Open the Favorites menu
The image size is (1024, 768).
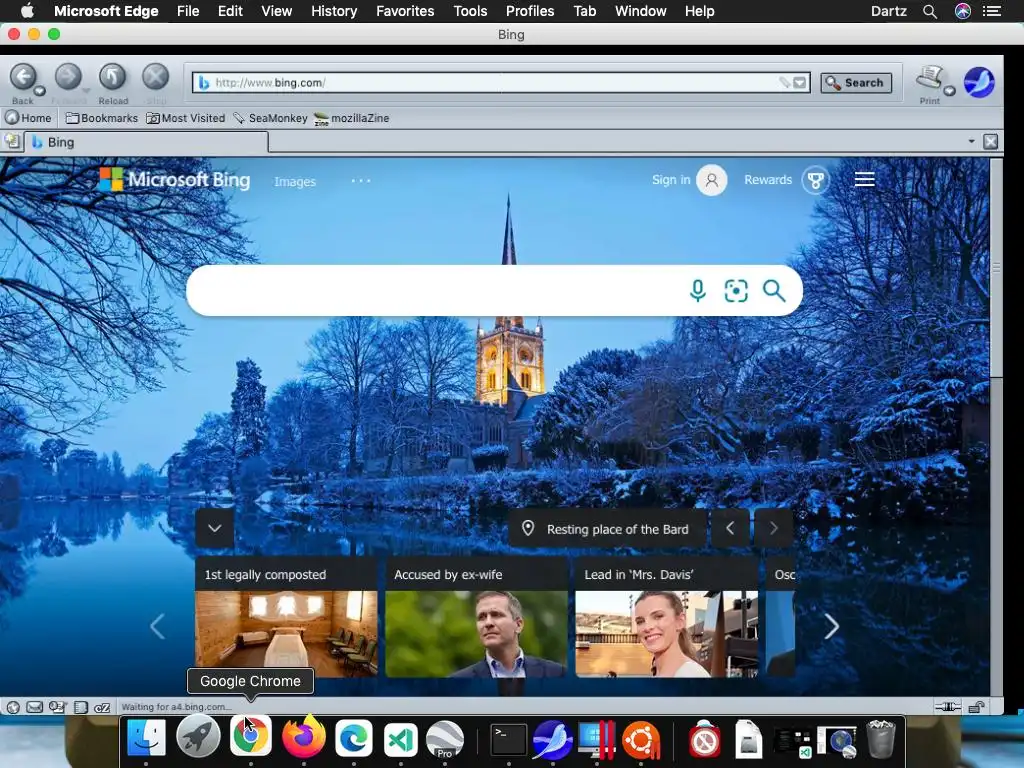[405, 11]
